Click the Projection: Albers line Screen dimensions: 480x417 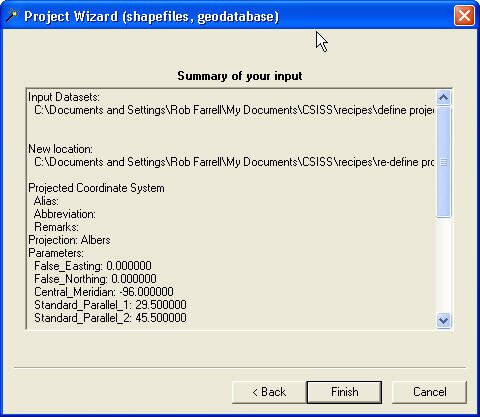pyautogui.click(x=69, y=240)
